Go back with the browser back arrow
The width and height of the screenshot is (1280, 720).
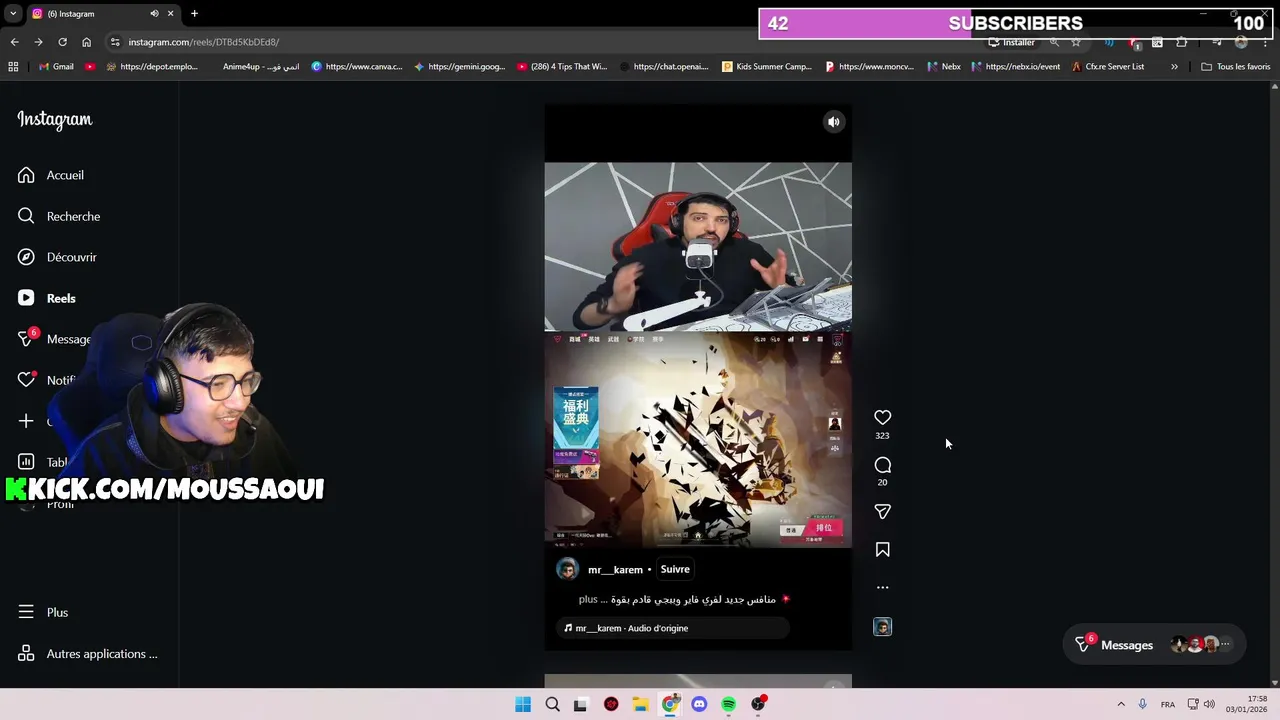click(14, 42)
